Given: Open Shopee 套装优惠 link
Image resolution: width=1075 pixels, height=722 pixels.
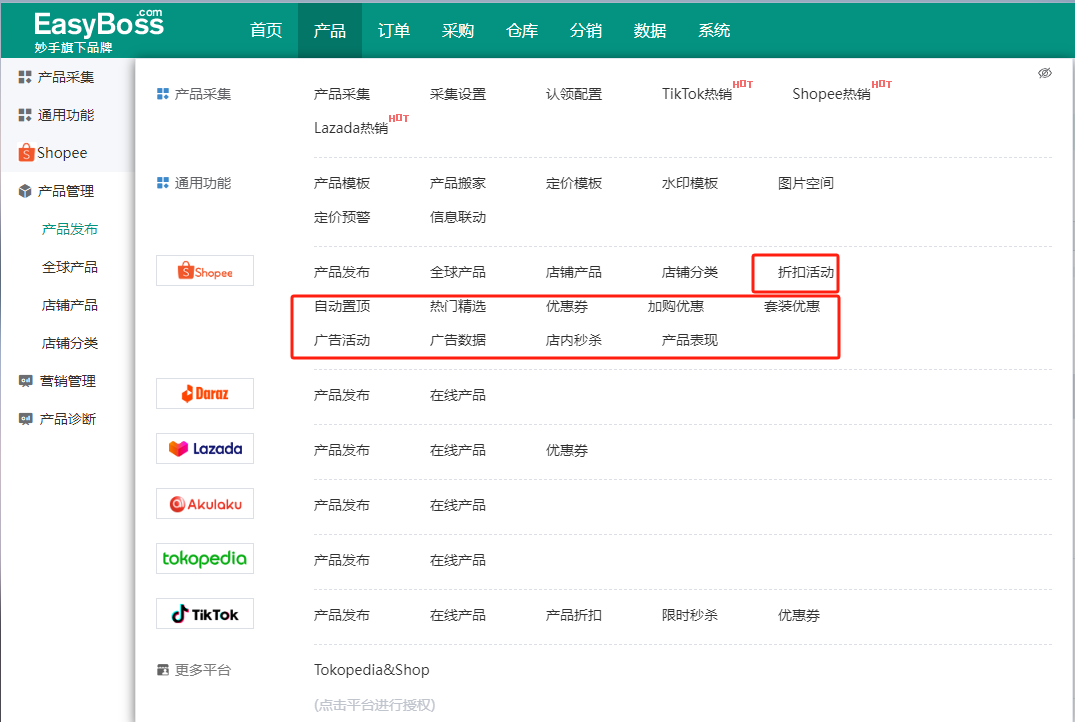Looking at the screenshot, I should coord(792,306).
